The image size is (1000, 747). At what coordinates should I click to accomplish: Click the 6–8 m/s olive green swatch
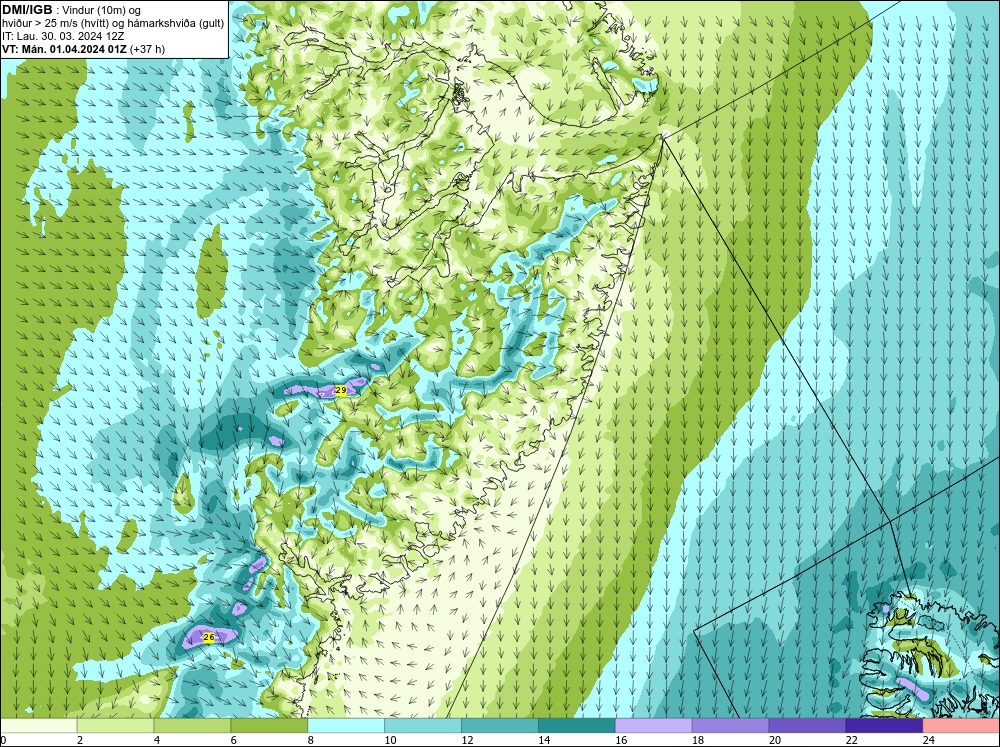click(x=269, y=726)
